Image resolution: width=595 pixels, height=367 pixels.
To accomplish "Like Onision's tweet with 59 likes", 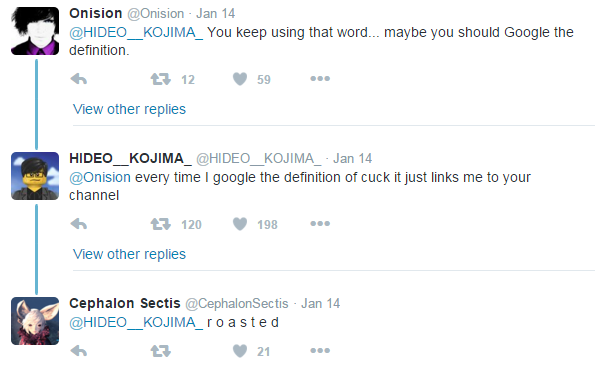I will click(240, 79).
